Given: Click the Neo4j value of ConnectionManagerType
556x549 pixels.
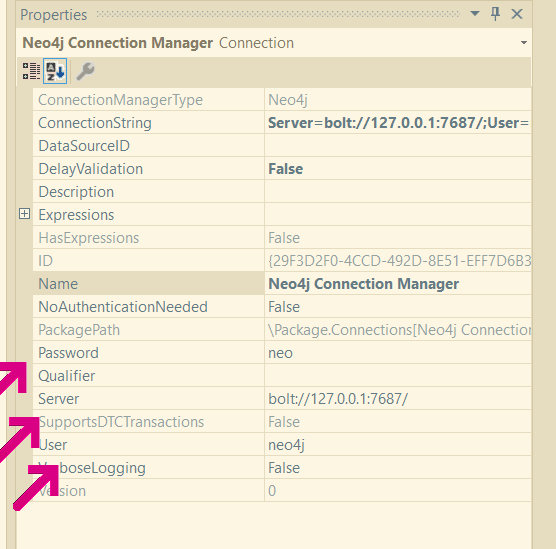Looking at the screenshot, I should pyautogui.click(x=288, y=100).
